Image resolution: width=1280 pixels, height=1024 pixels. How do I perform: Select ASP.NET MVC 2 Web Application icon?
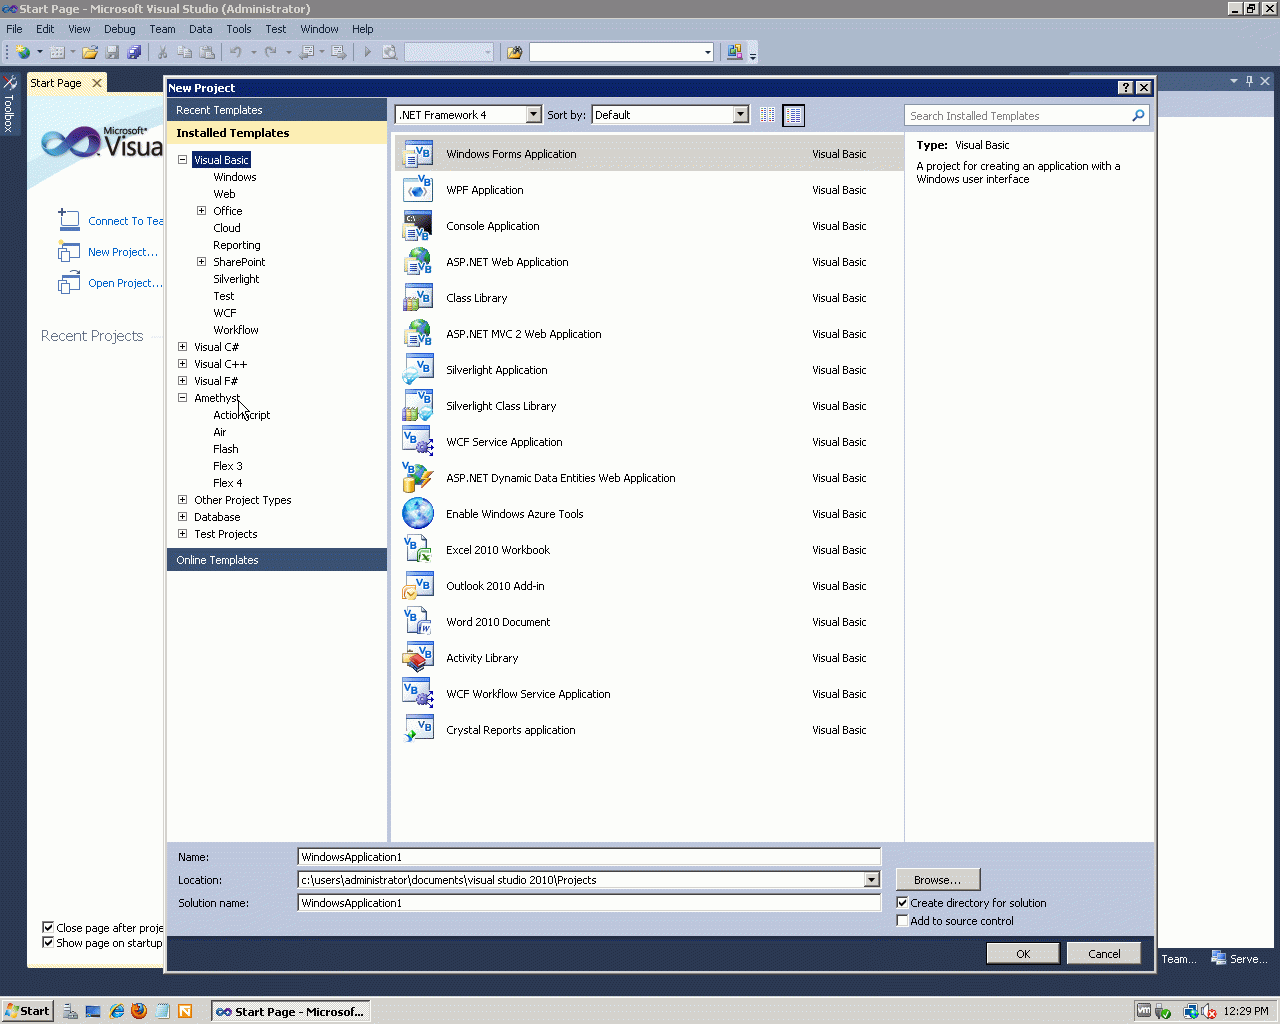tap(418, 334)
